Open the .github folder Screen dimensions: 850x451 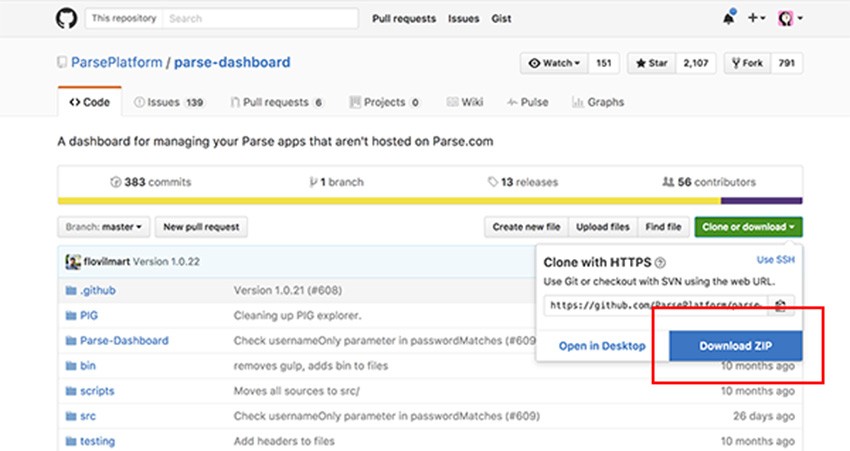98,291
